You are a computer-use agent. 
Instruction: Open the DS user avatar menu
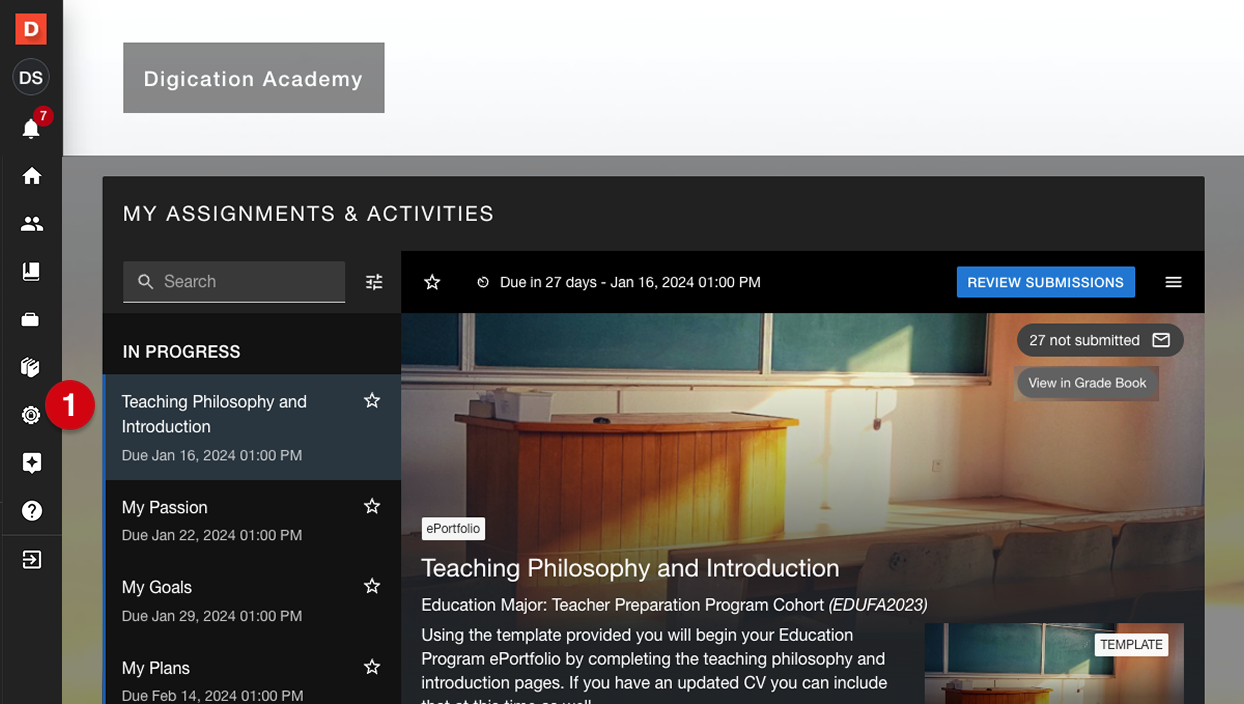31,78
